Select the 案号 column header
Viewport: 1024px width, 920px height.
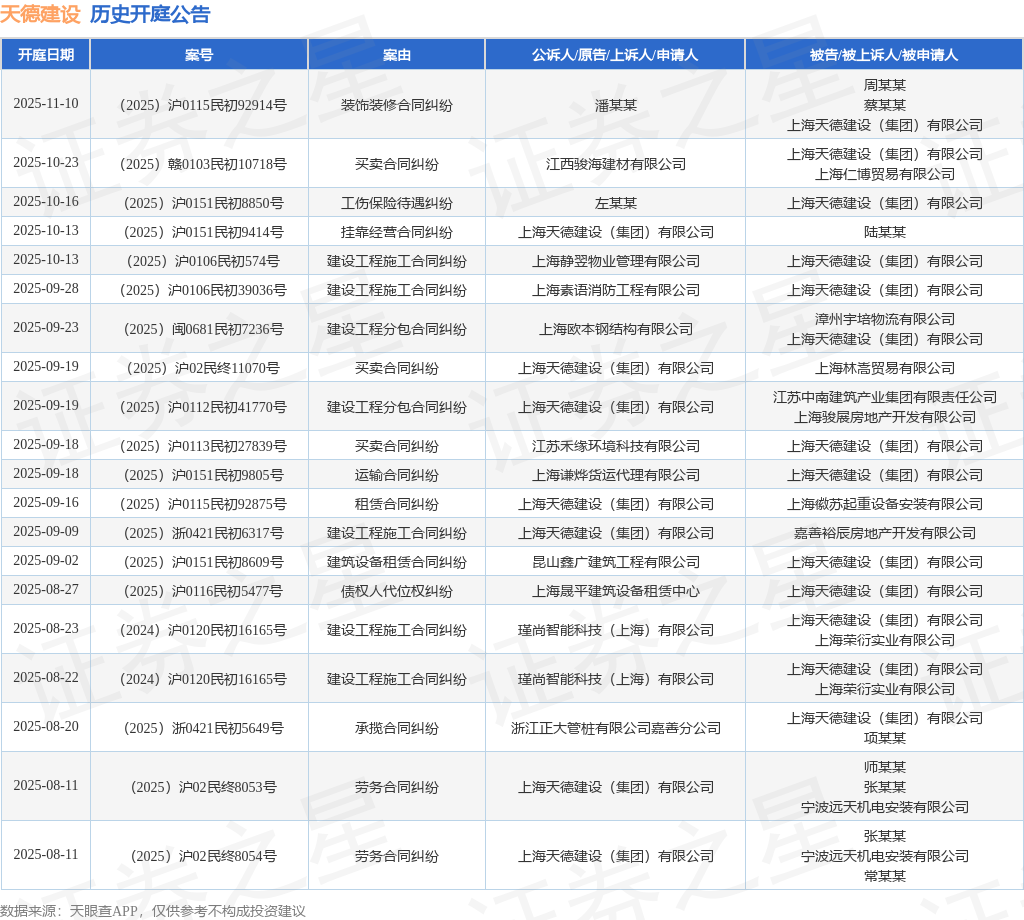coord(199,55)
